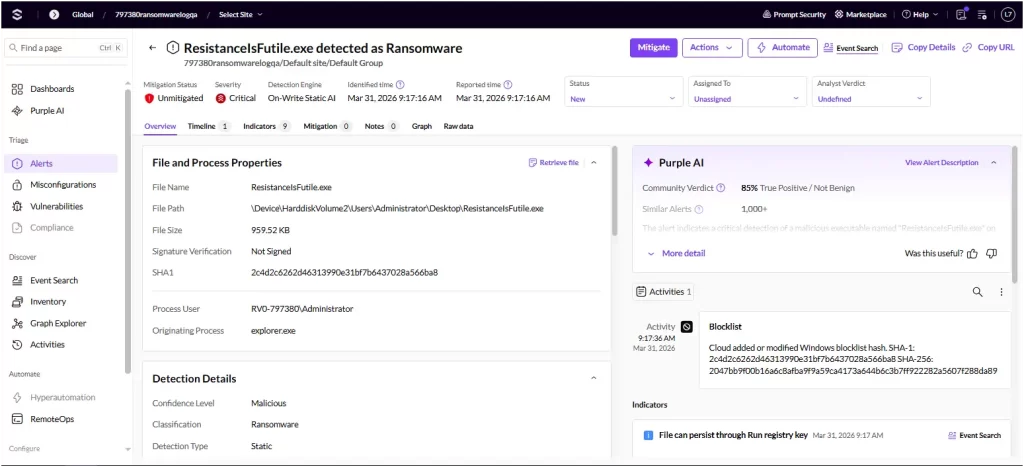Click the sidebar's vertical scrollbar
This screenshot has width=1024, height=467.
(128, 232)
